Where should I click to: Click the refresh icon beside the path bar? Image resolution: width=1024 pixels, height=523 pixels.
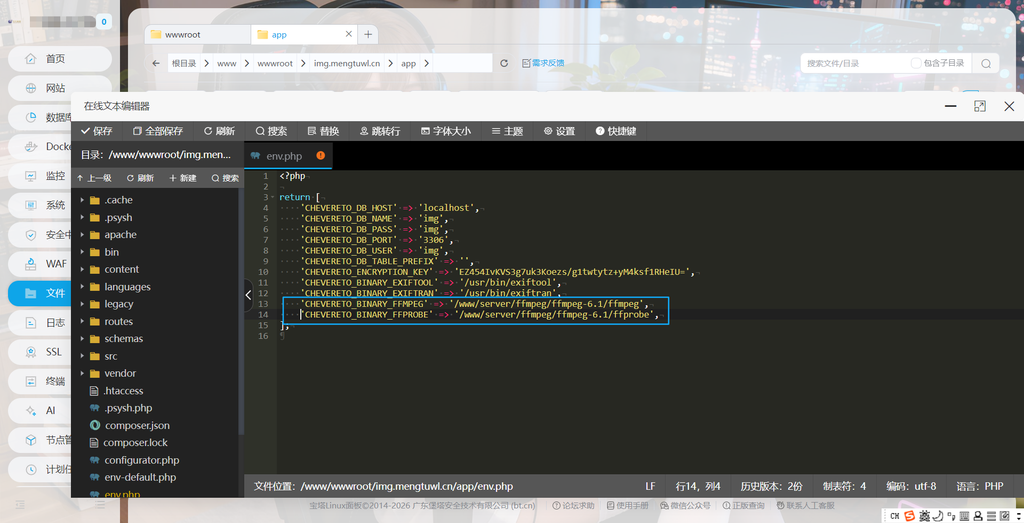[x=504, y=63]
